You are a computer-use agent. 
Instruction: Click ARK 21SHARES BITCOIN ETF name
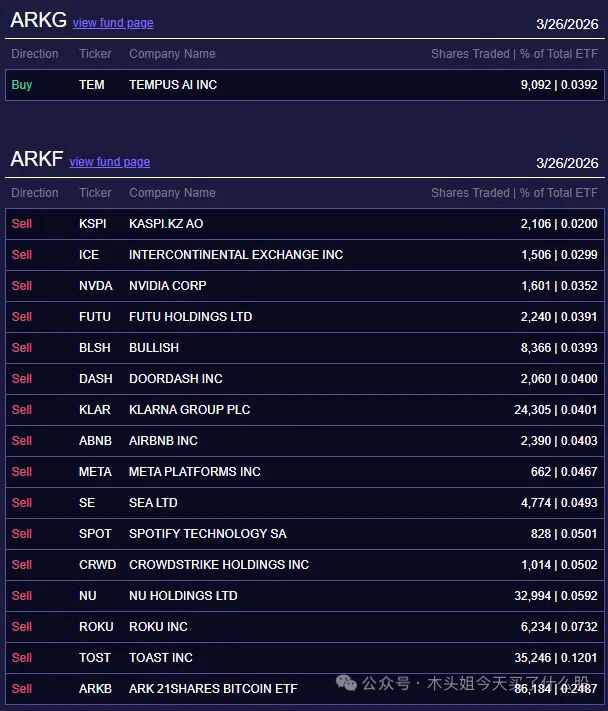(x=213, y=689)
